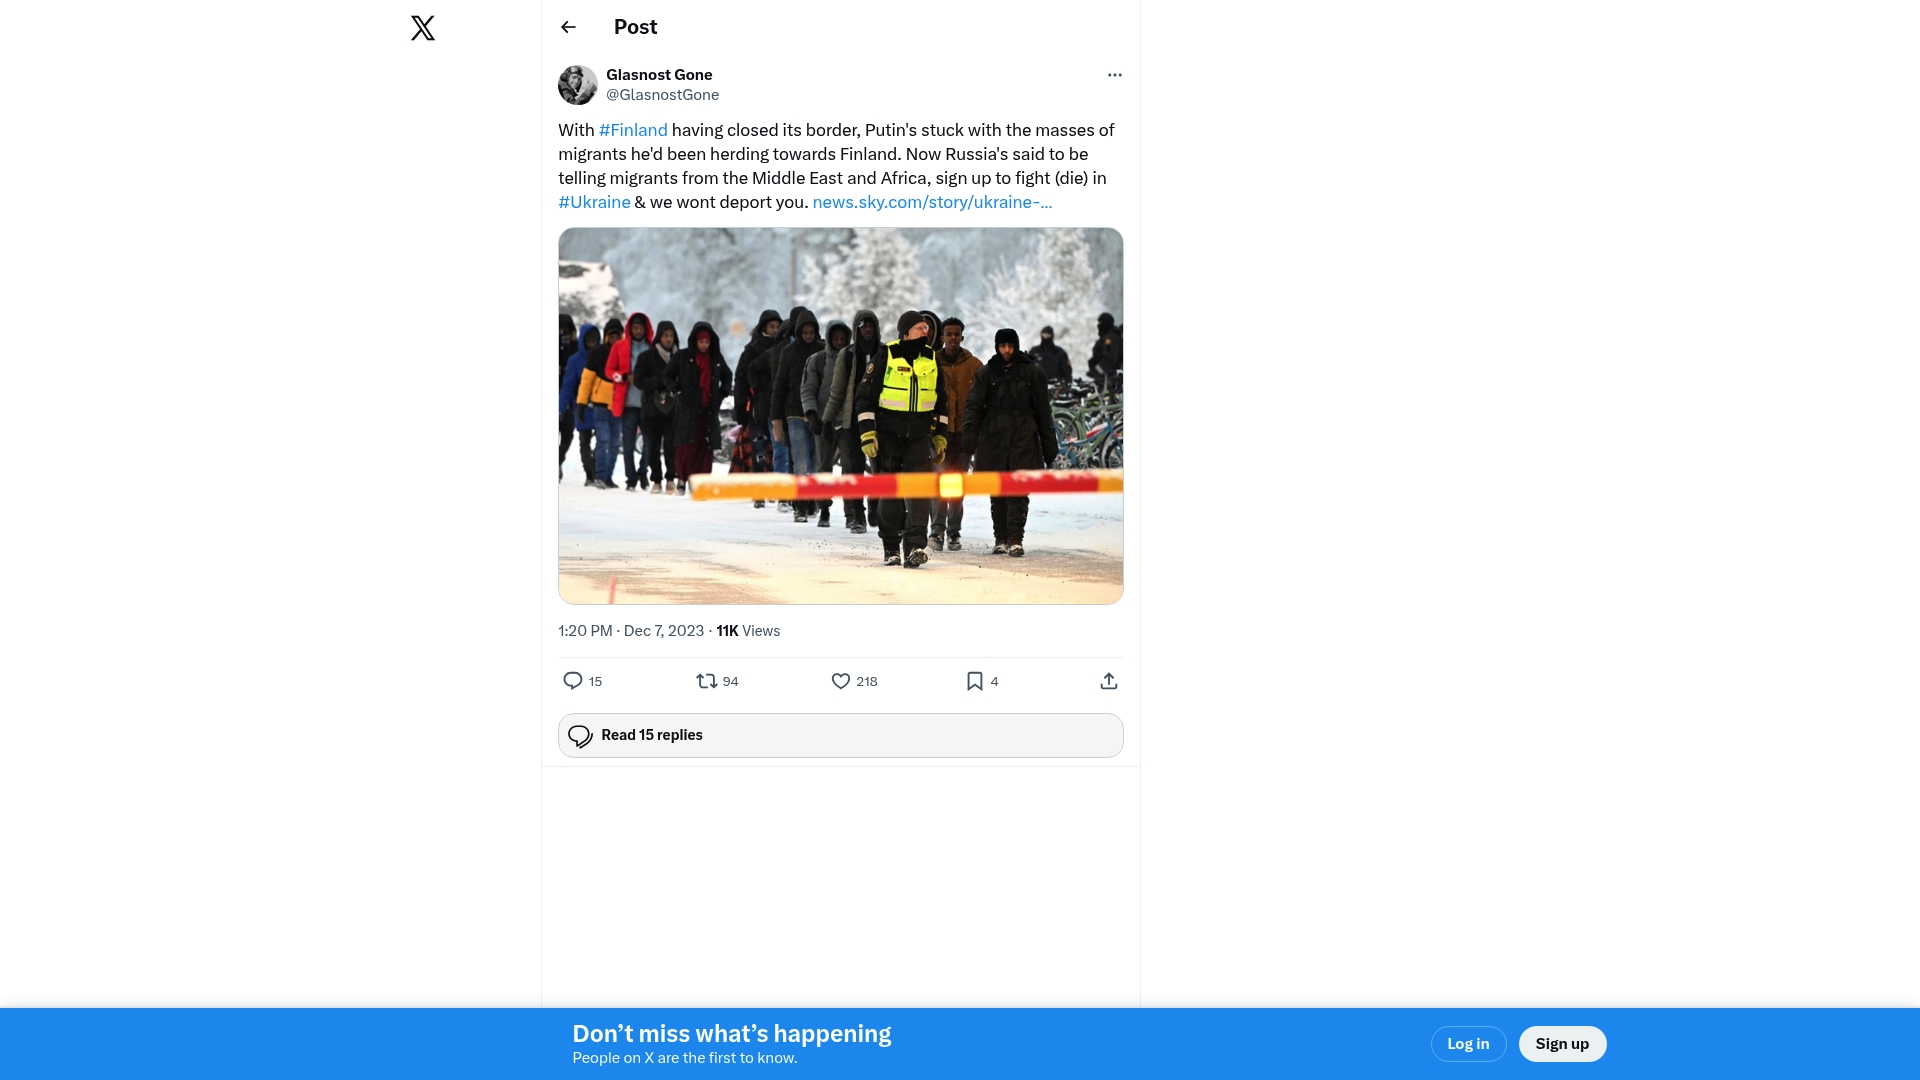Image resolution: width=1920 pixels, height=1080 pixels.
Task: Click the X logo icon
Action: pos(423,28)
